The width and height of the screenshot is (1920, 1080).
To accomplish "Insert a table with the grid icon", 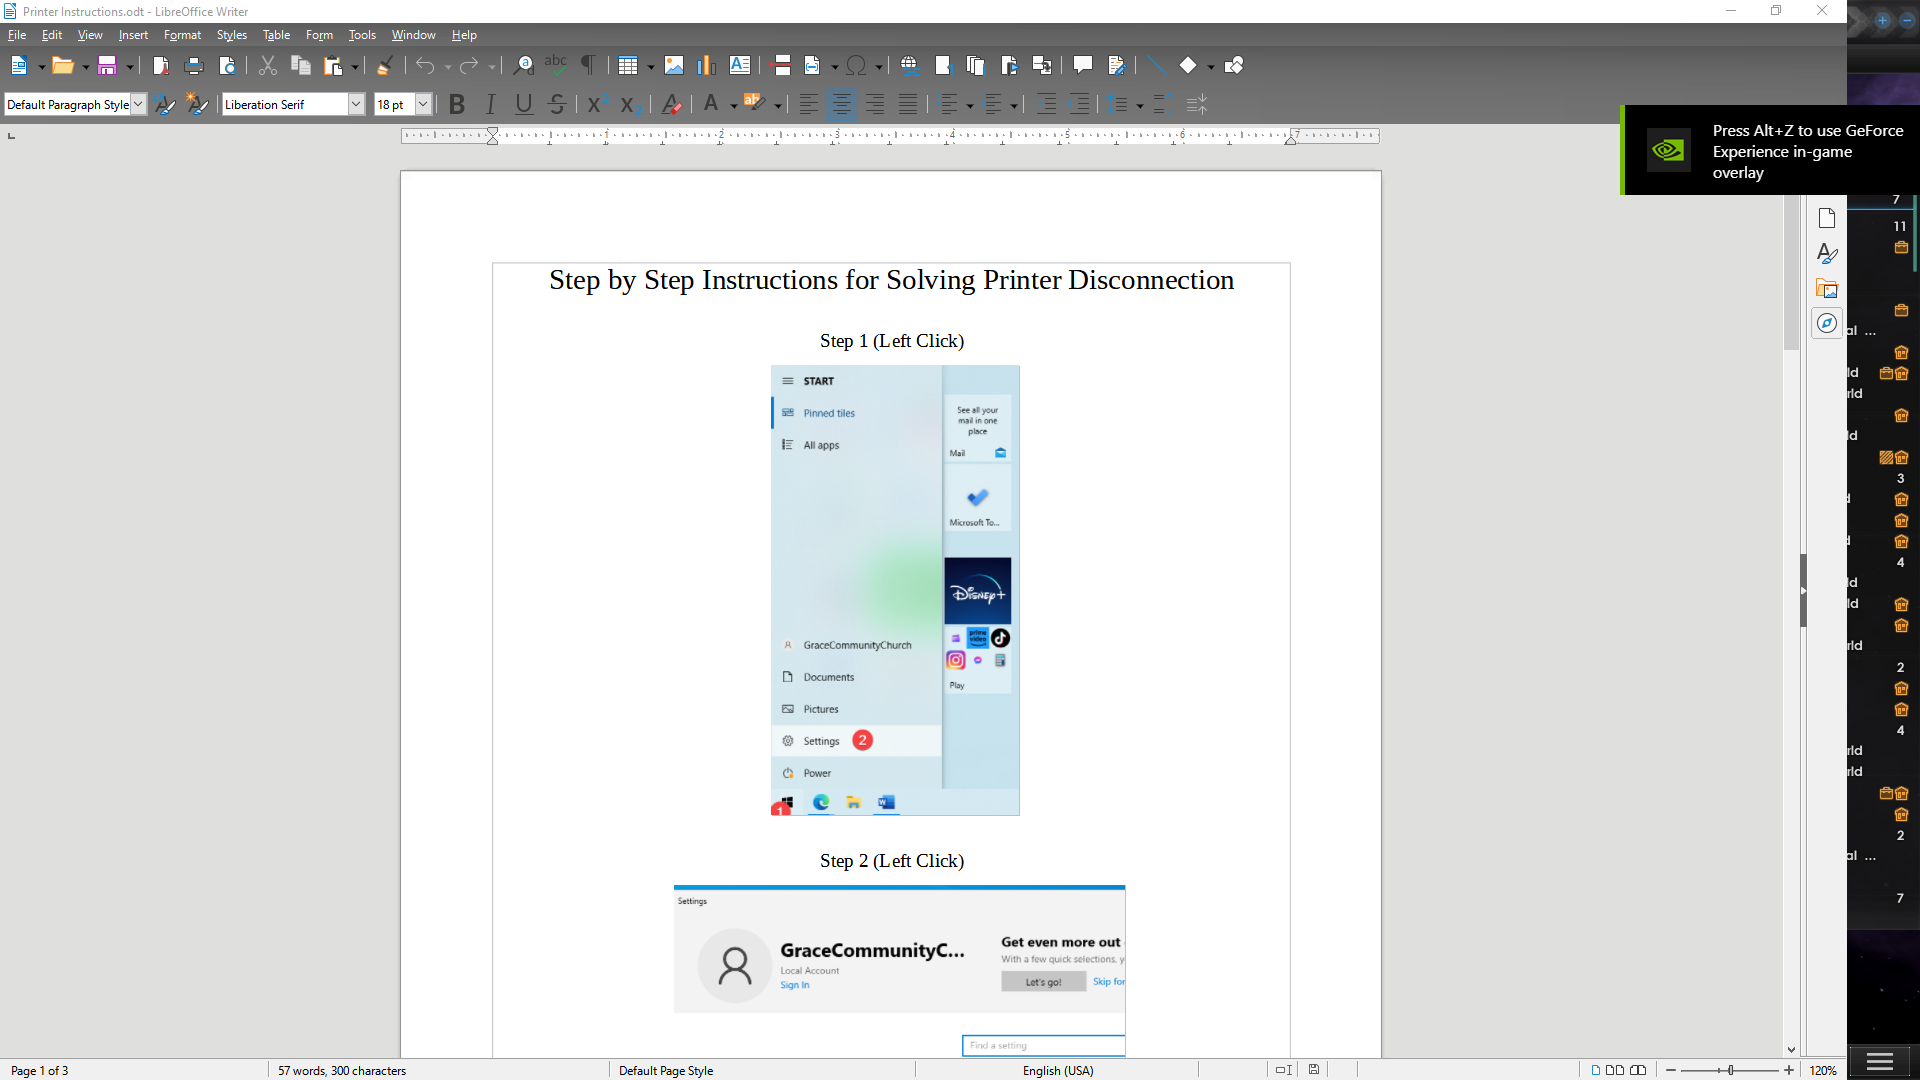I will pos(627,66).
